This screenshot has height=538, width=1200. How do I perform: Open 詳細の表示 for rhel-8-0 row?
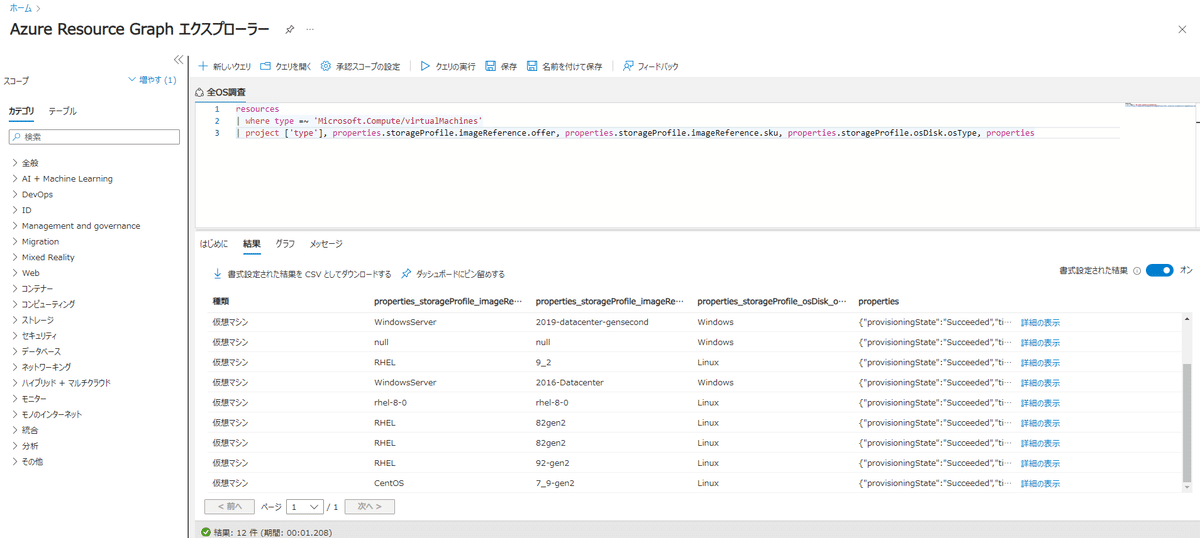[1040, 402]
